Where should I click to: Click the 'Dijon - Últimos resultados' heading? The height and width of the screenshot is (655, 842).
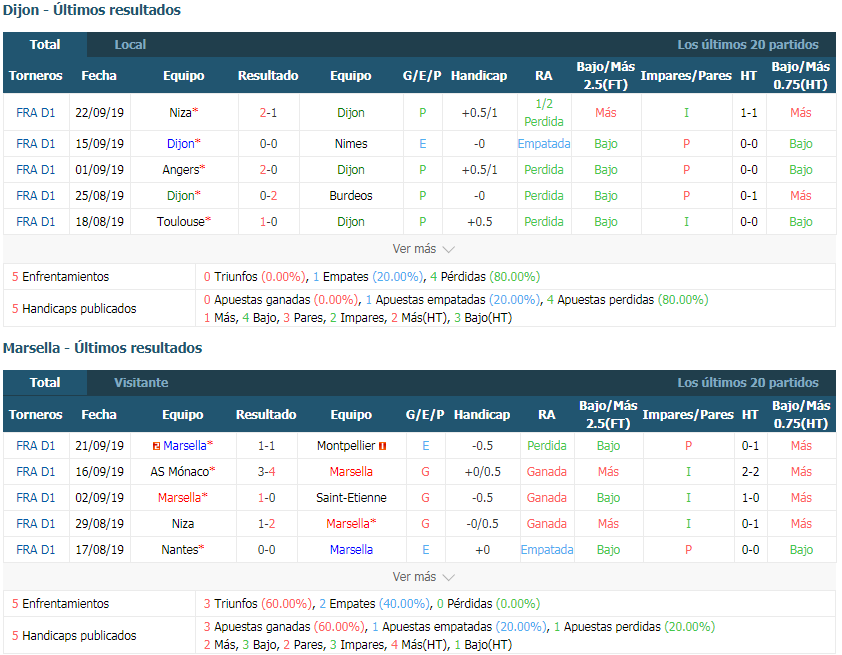[x=92, y=10]
